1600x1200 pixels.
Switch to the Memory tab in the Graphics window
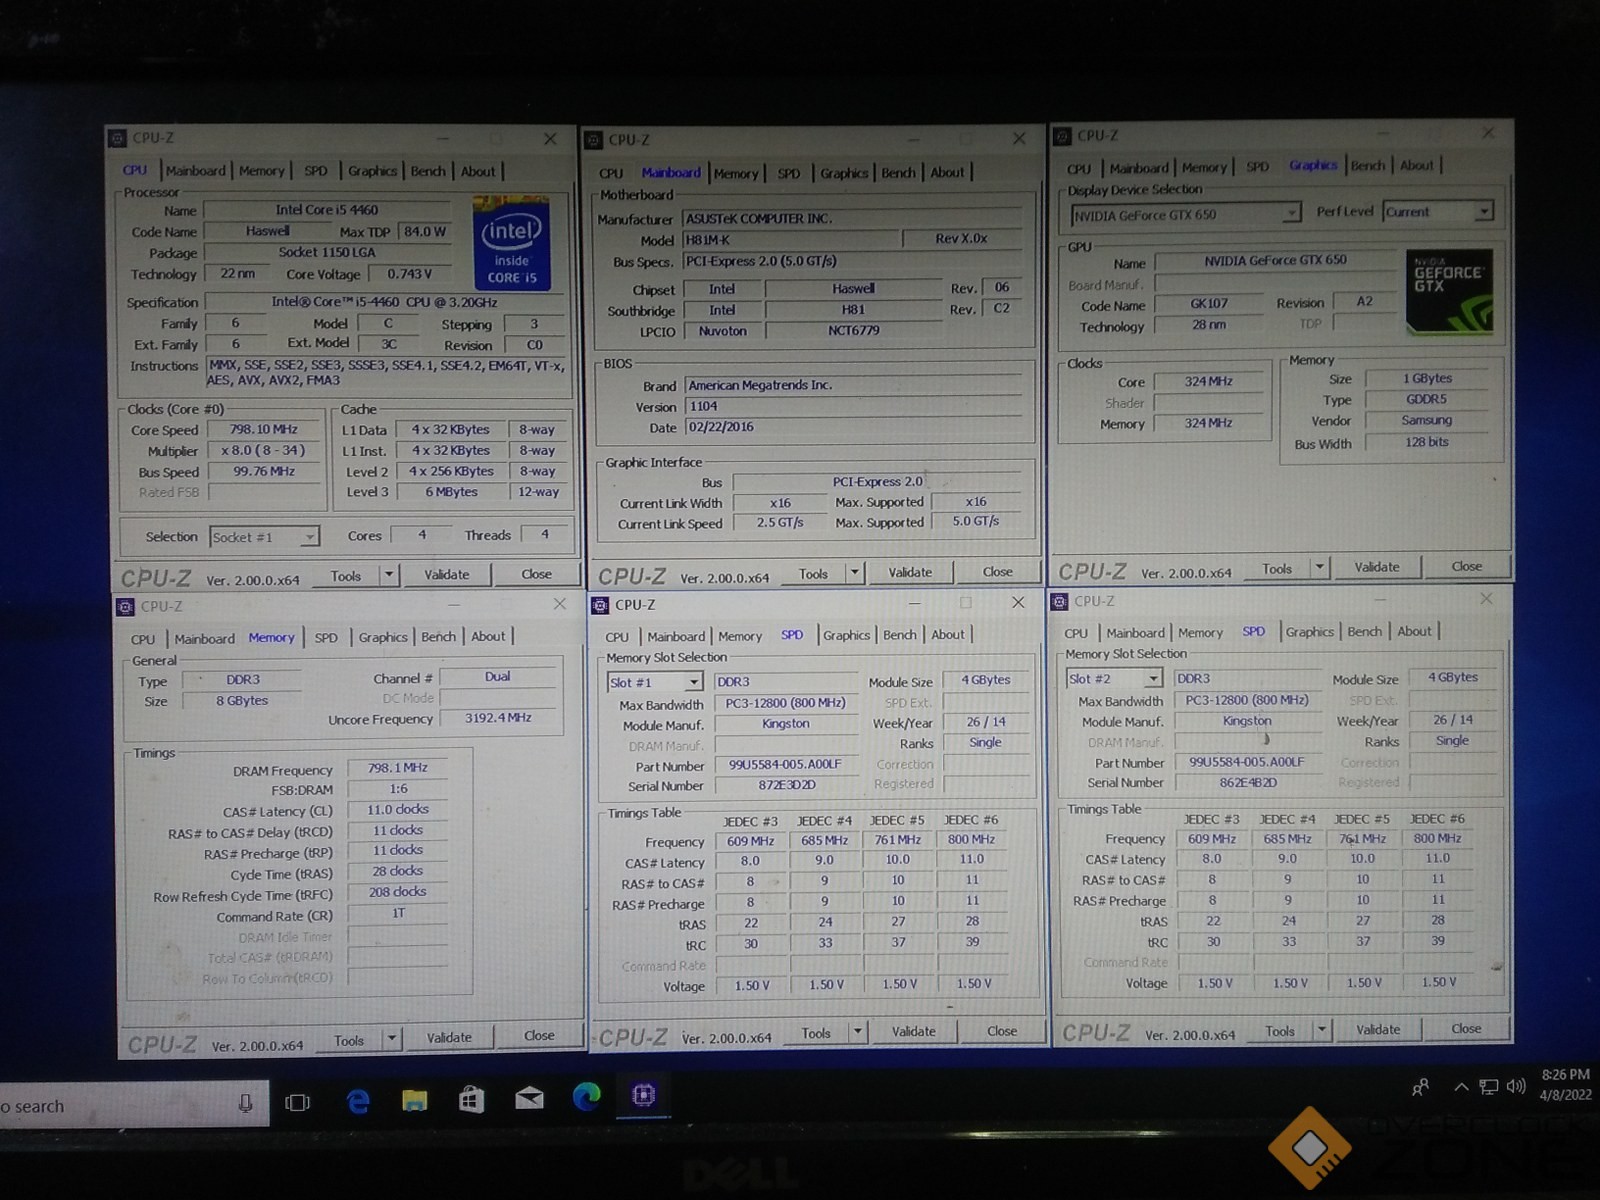tap(1204, 167)
